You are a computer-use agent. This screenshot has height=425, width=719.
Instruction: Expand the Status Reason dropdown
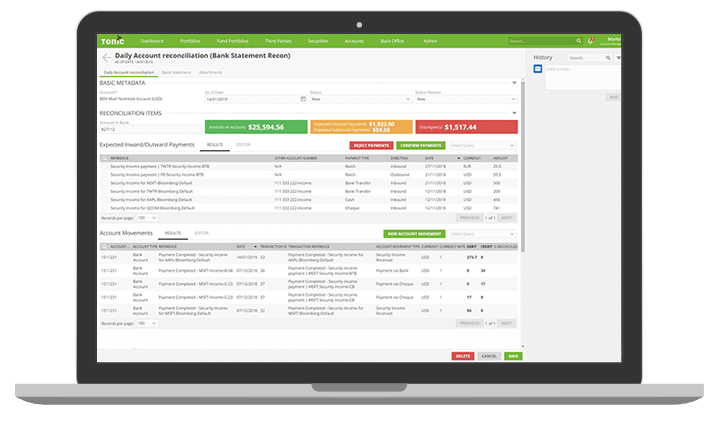coord(465,99)
